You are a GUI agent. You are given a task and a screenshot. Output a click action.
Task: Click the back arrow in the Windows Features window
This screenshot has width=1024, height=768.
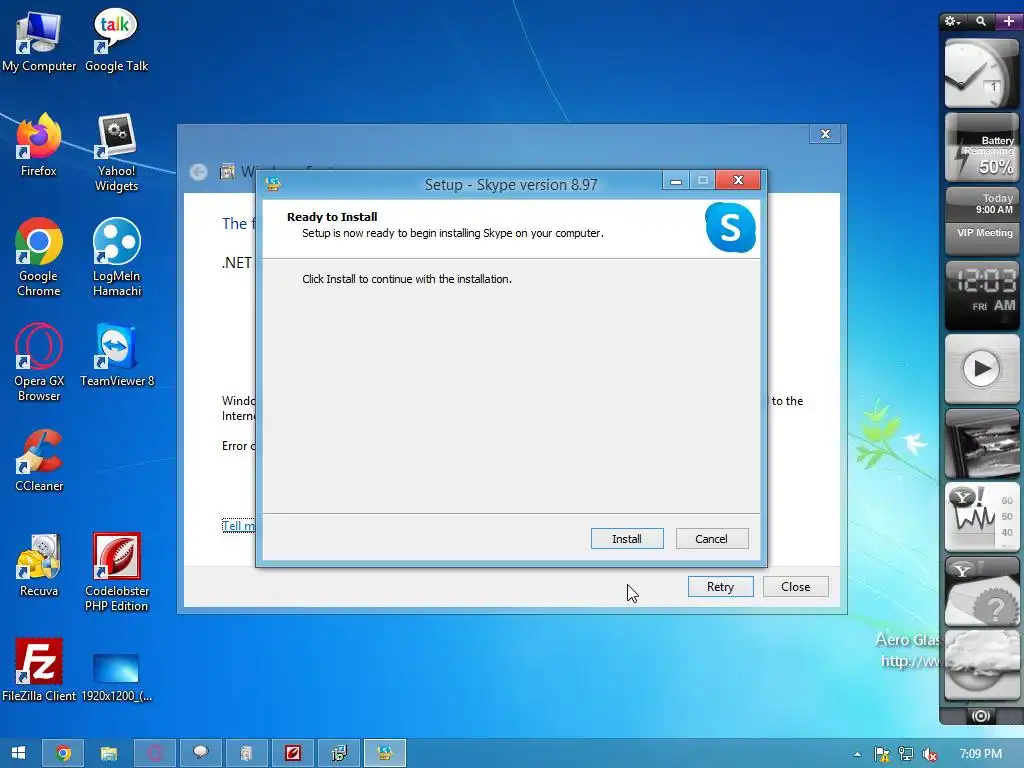pos(199,172)
